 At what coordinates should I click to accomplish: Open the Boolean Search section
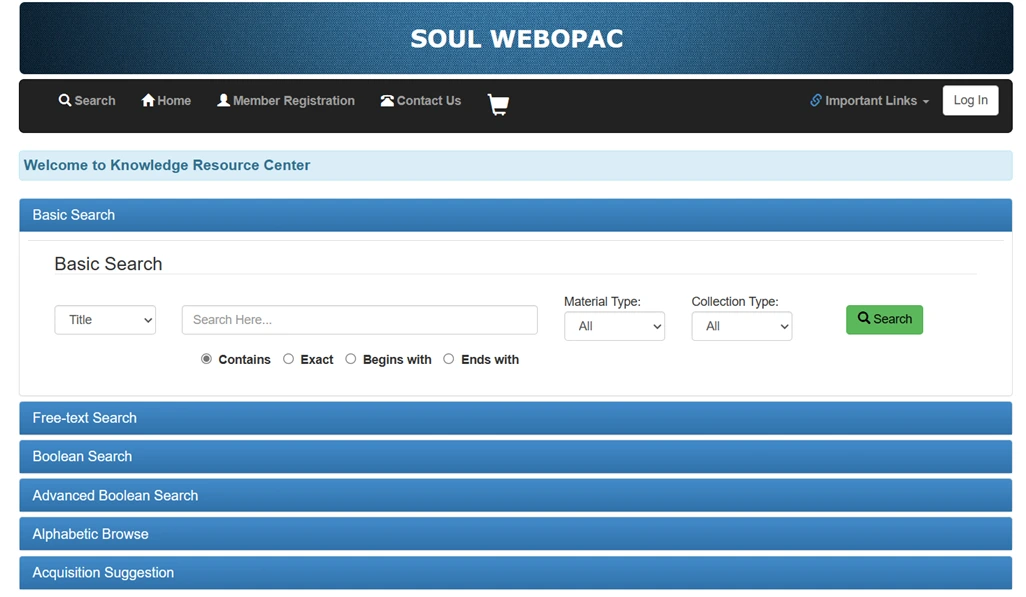[x=82, y=456]
